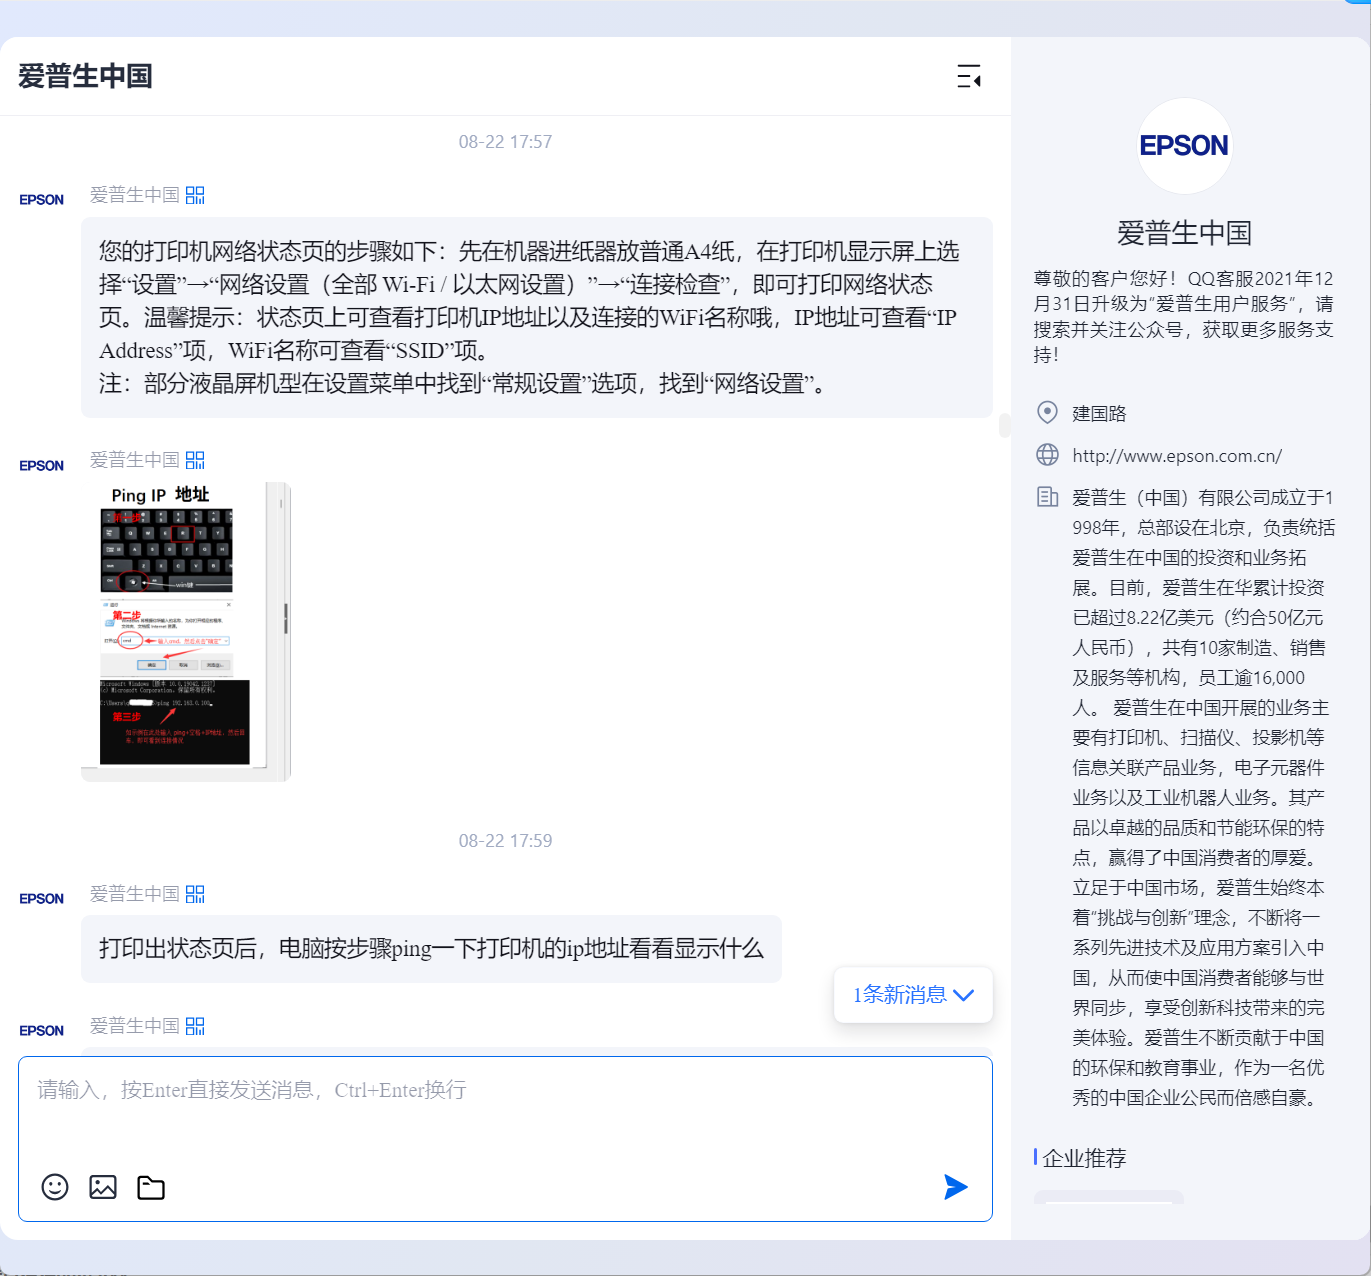Open the file folder attachment icon

coord(151,1187)
